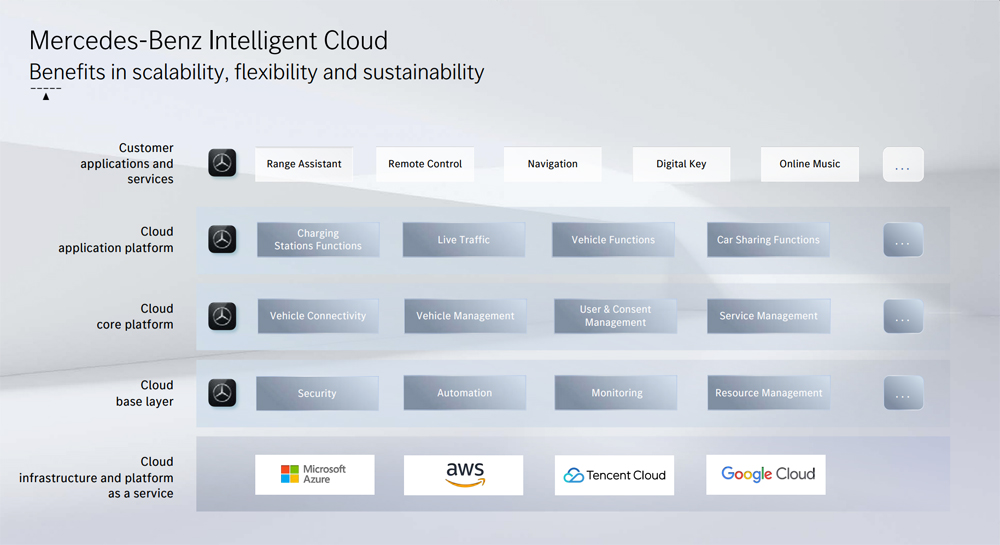Image resolution: width=1000 pixels, height=545 pixels.
Task: Choose the Tencent Cloud logo tile
Action: click(614, 474)
